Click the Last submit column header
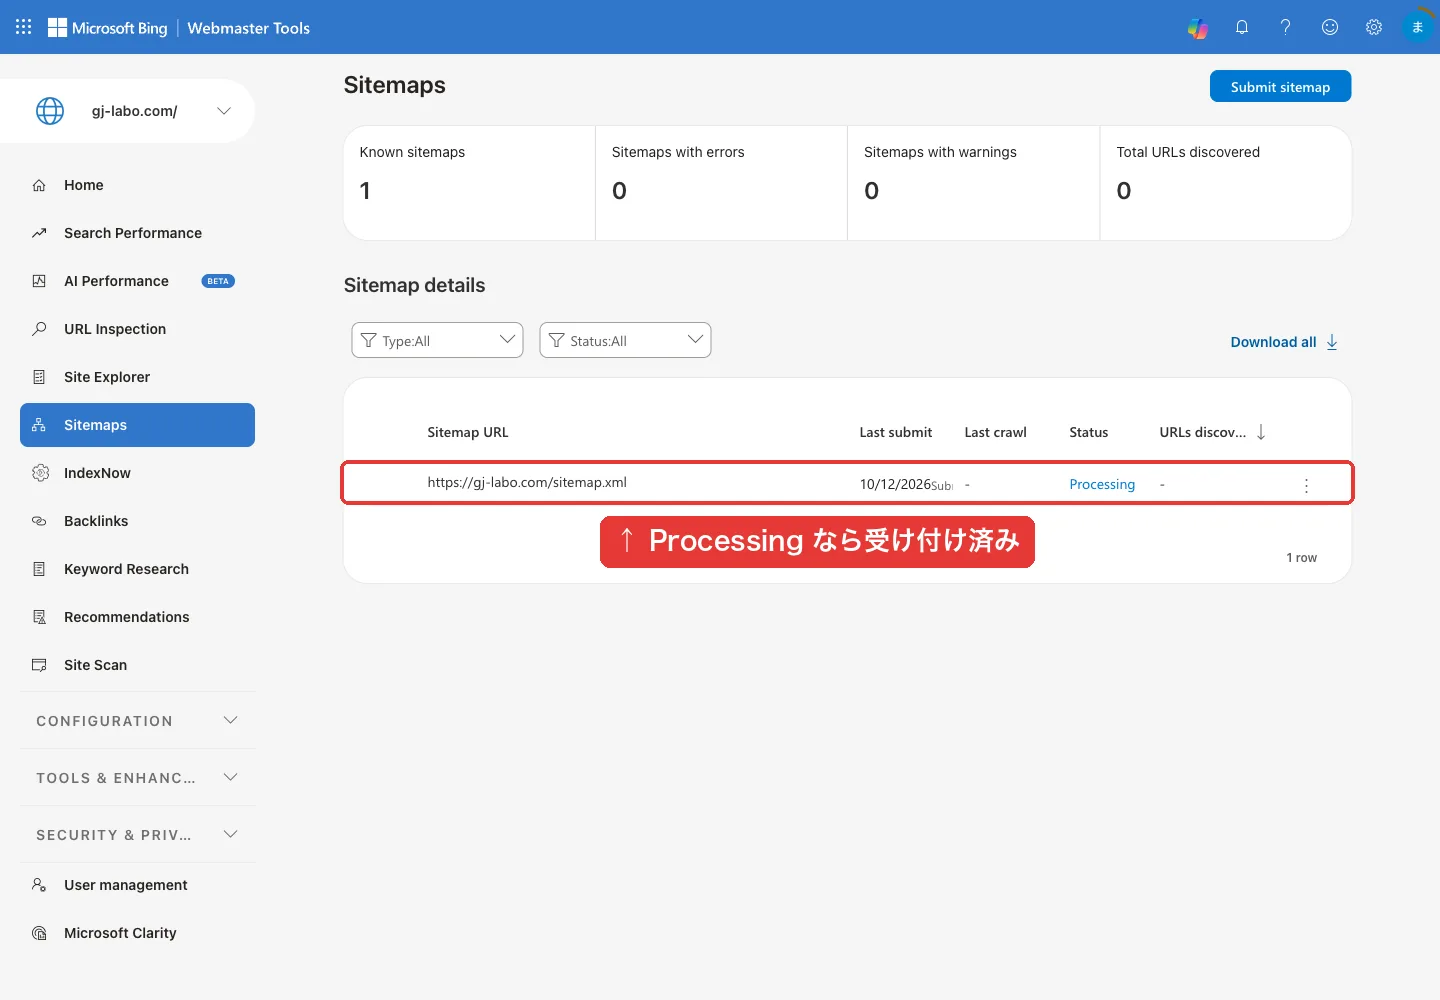 [x=896, y=432]
